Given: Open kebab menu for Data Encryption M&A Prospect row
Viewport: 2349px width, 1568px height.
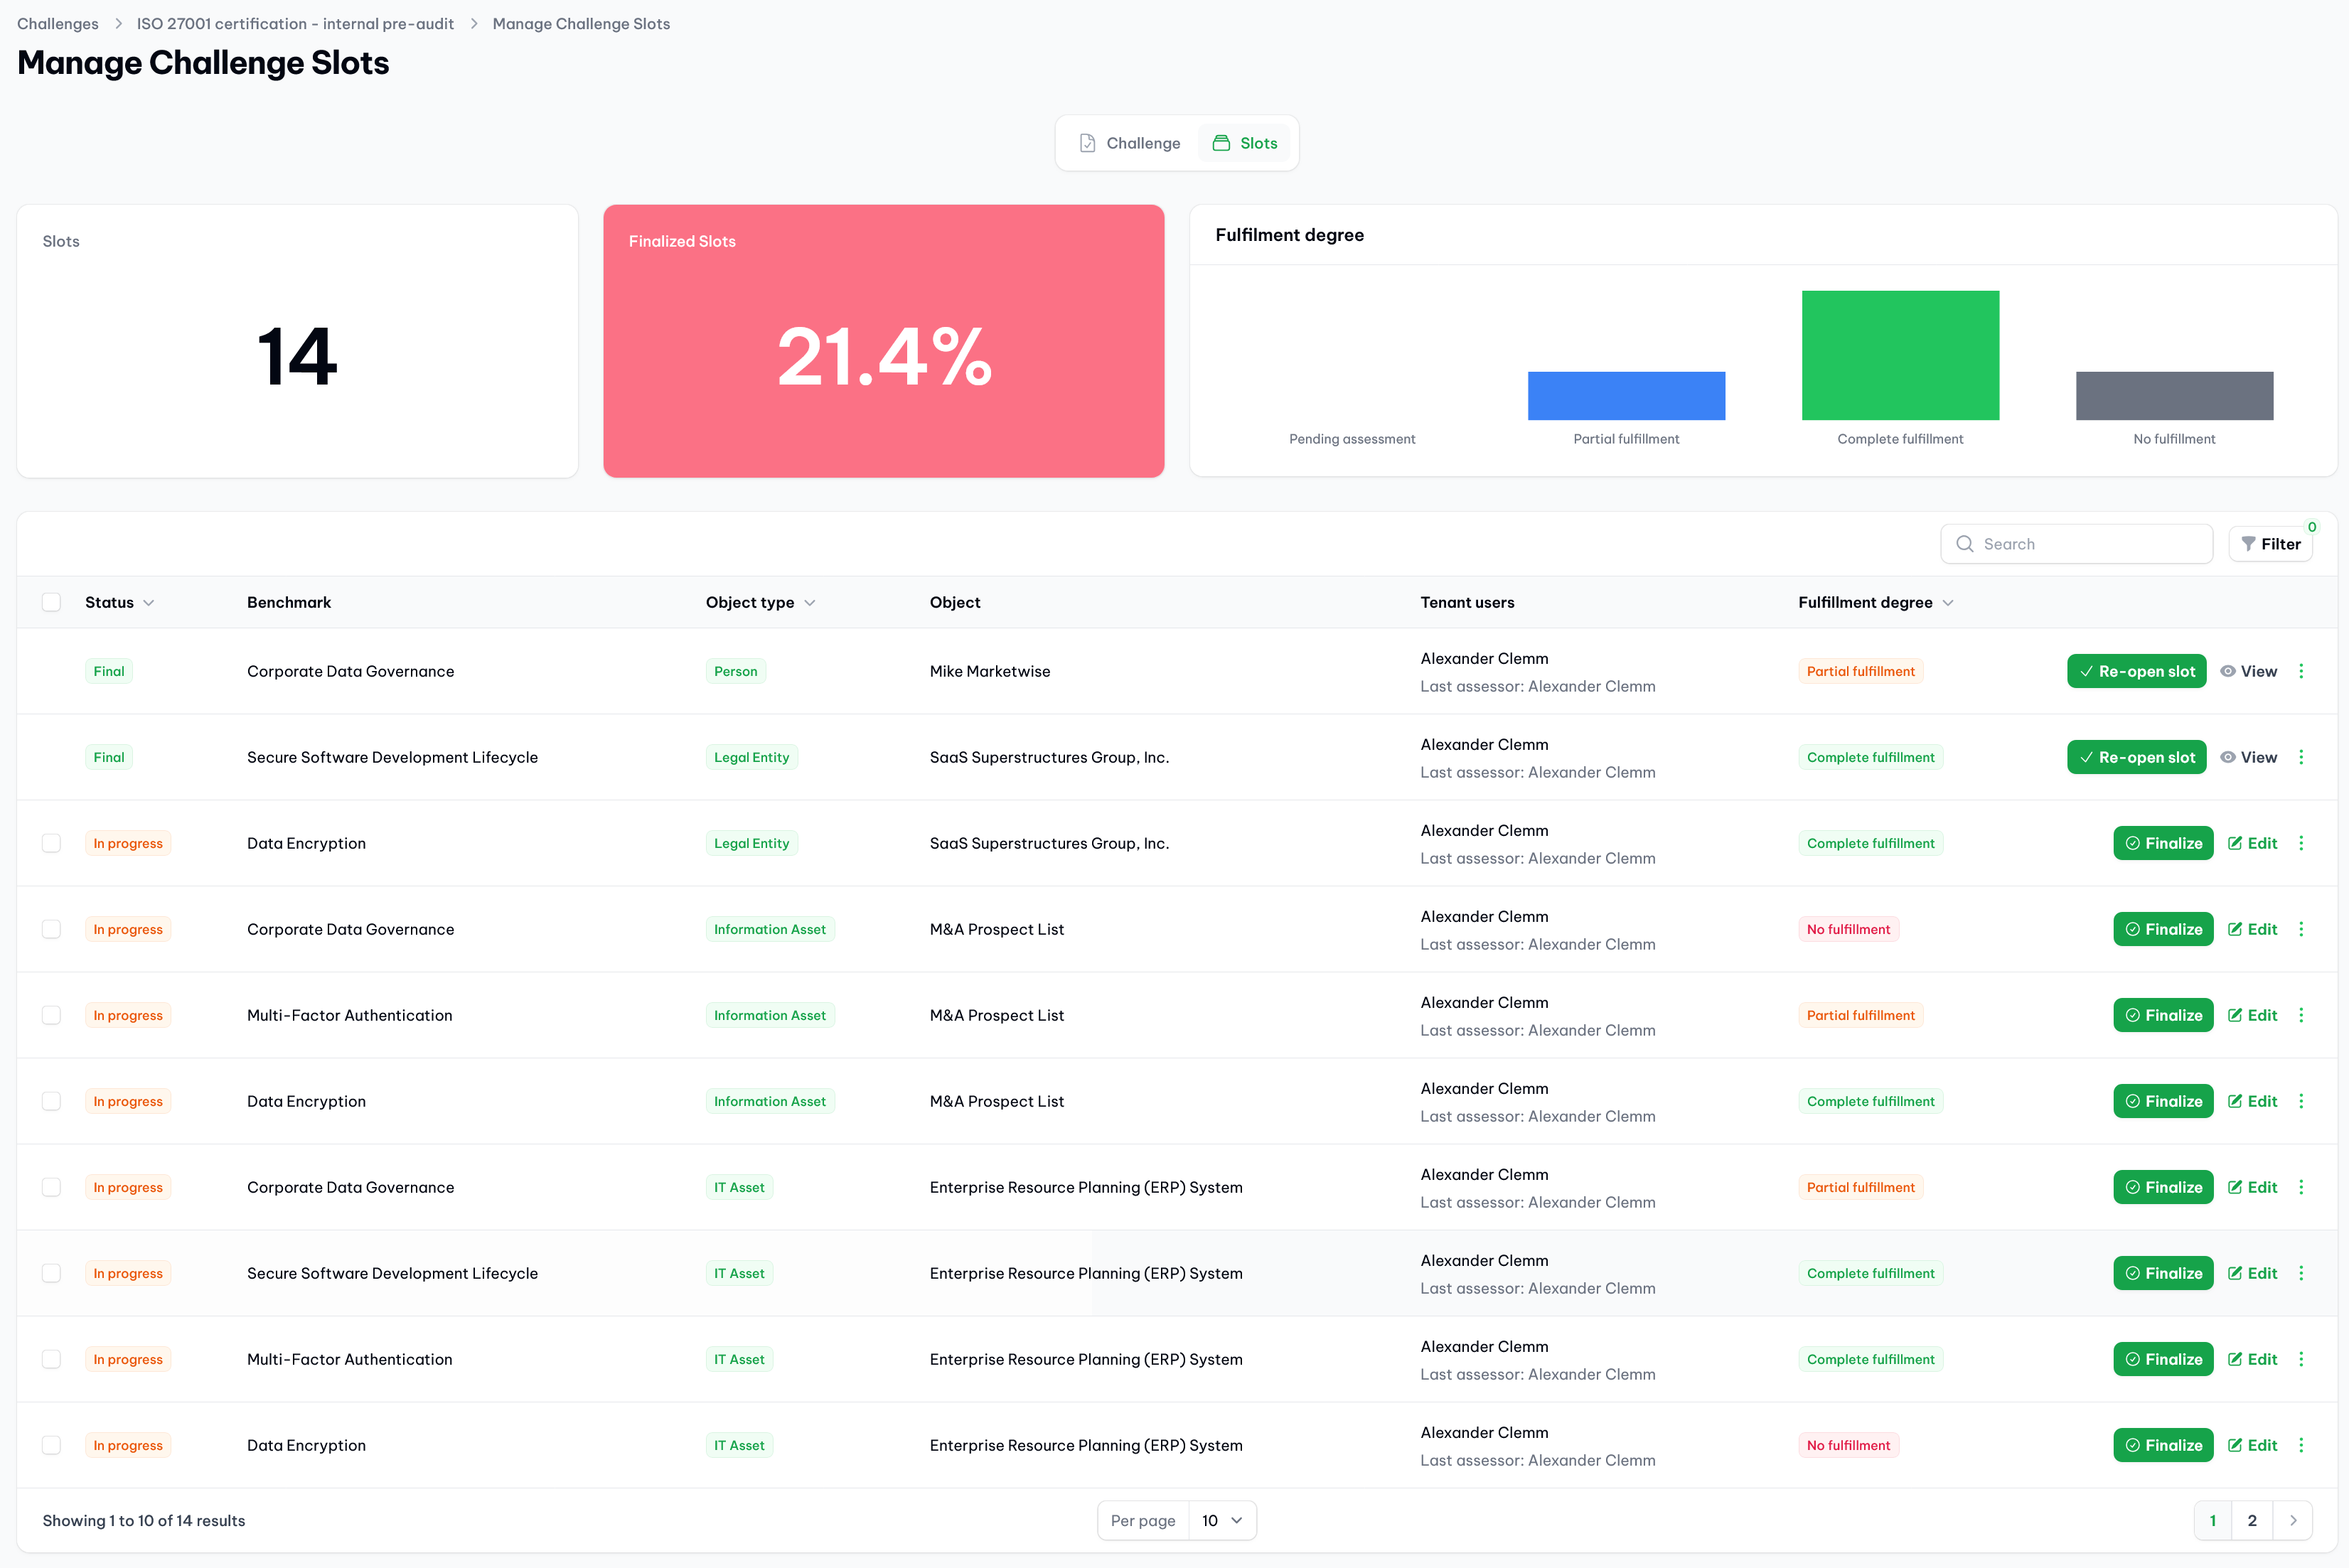Looking at the screenshot, I should click(x=2301, y=1101).
